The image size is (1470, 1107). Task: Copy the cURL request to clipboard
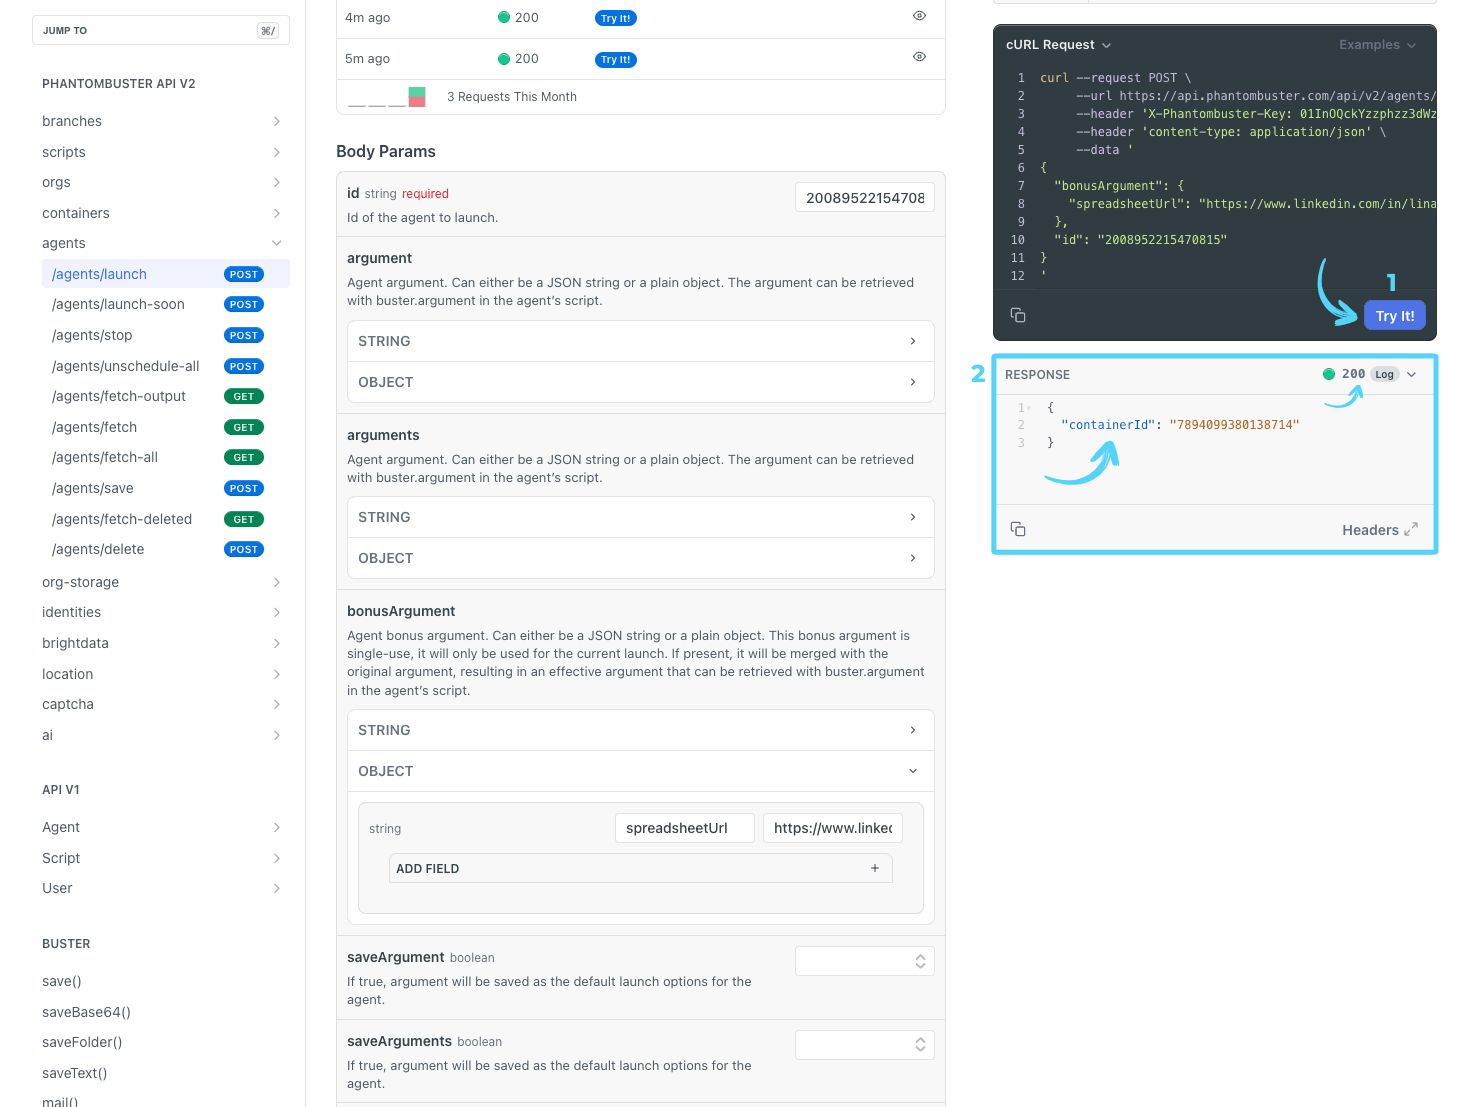[1018, 314]
